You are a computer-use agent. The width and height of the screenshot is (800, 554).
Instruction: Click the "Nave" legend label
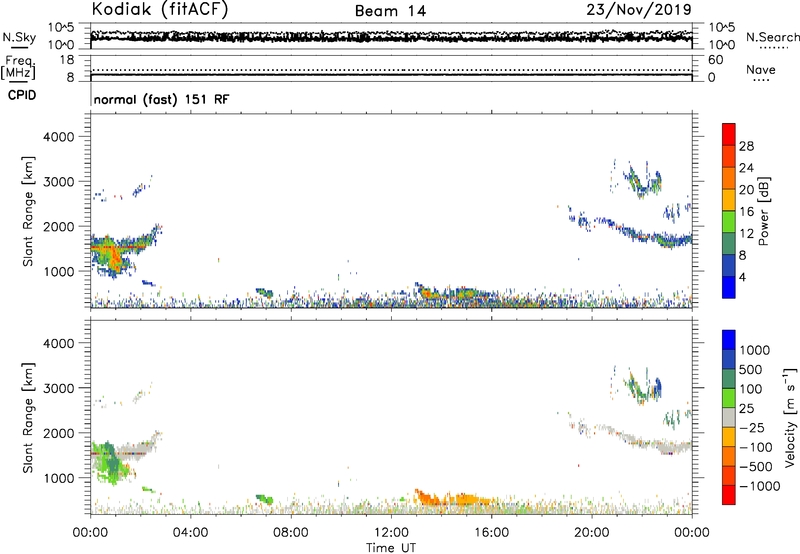tap(761, 69)
